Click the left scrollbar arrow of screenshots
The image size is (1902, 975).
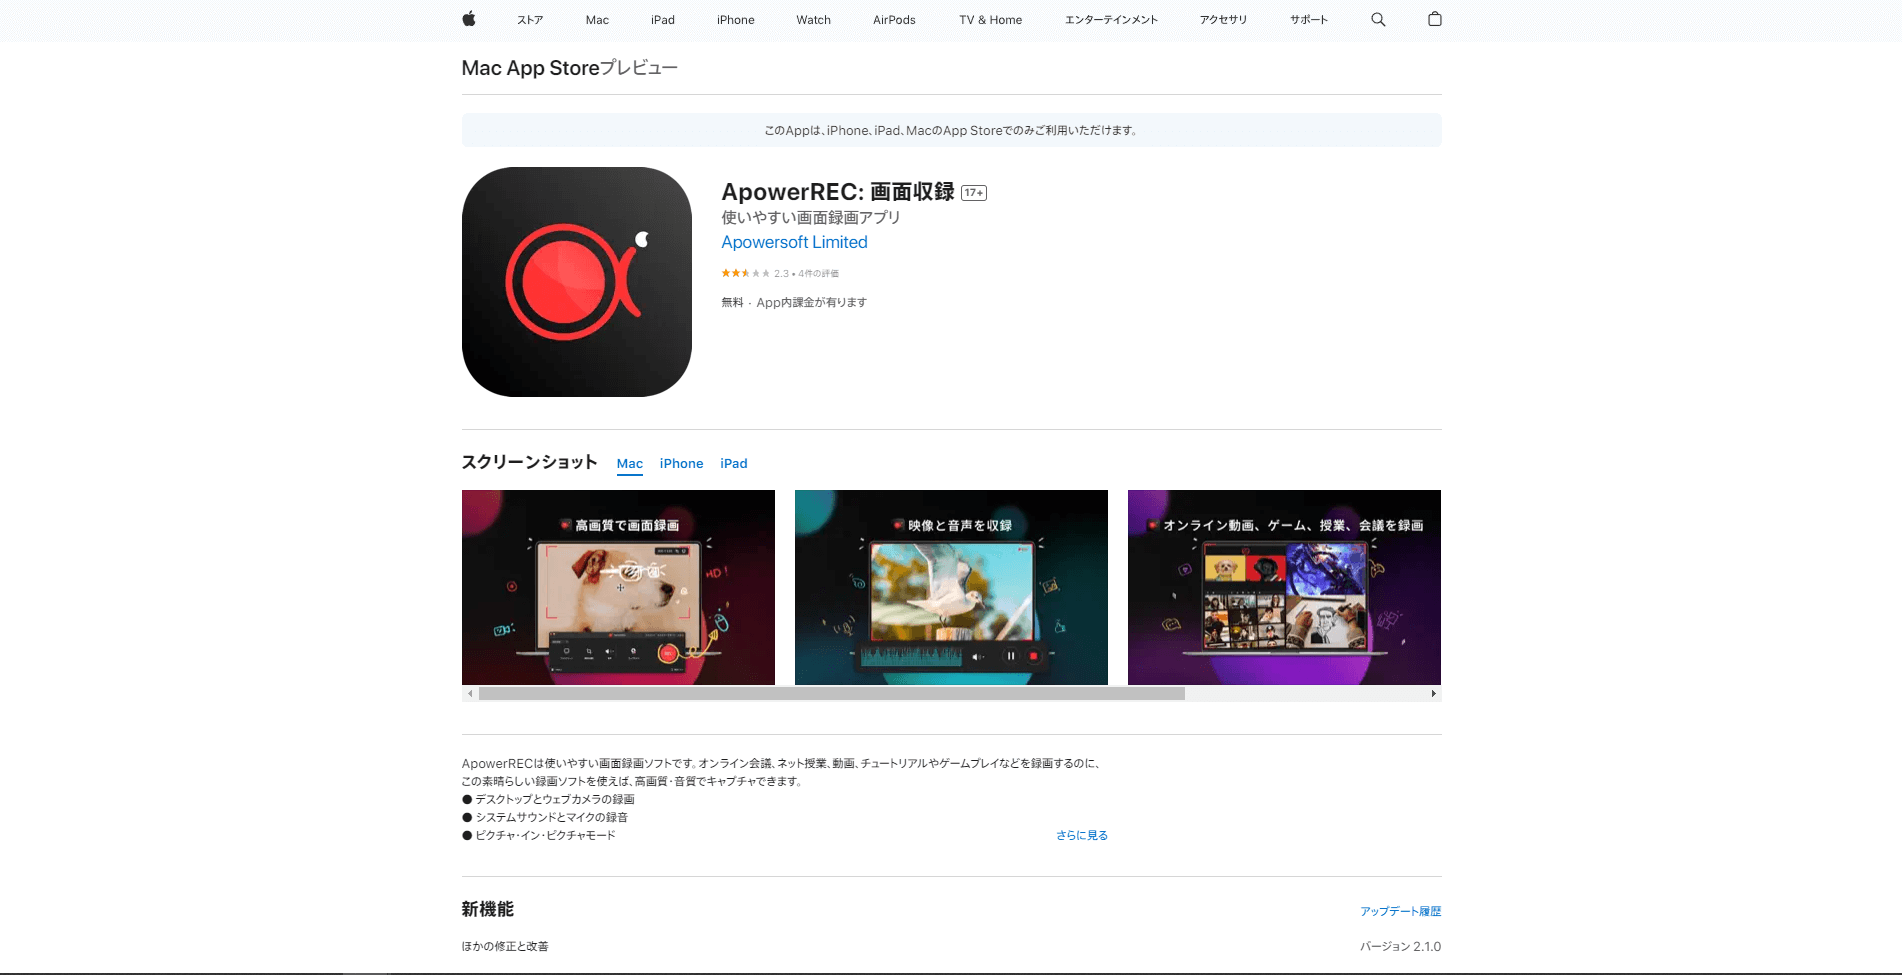coord(470,693)
